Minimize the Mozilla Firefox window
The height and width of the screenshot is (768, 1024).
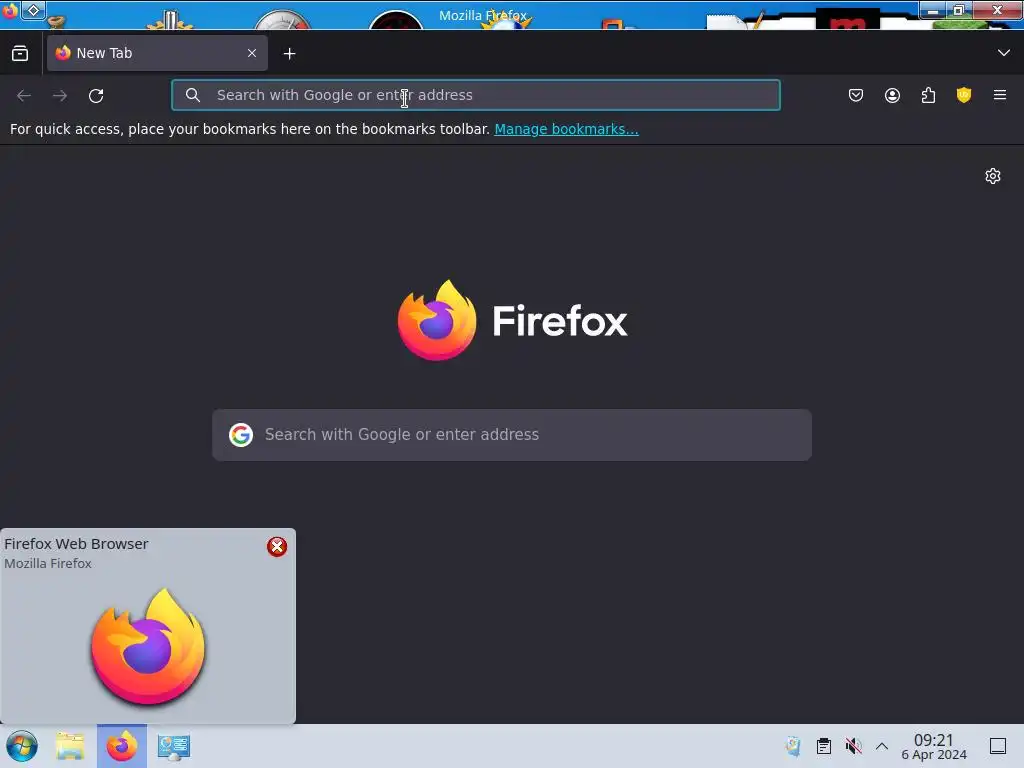pyautogui.click(x=933, y=10)
